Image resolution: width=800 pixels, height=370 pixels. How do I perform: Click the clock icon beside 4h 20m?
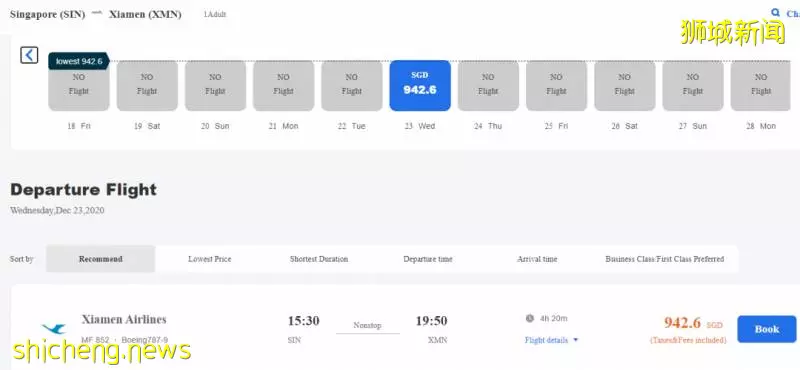[530, 318]
